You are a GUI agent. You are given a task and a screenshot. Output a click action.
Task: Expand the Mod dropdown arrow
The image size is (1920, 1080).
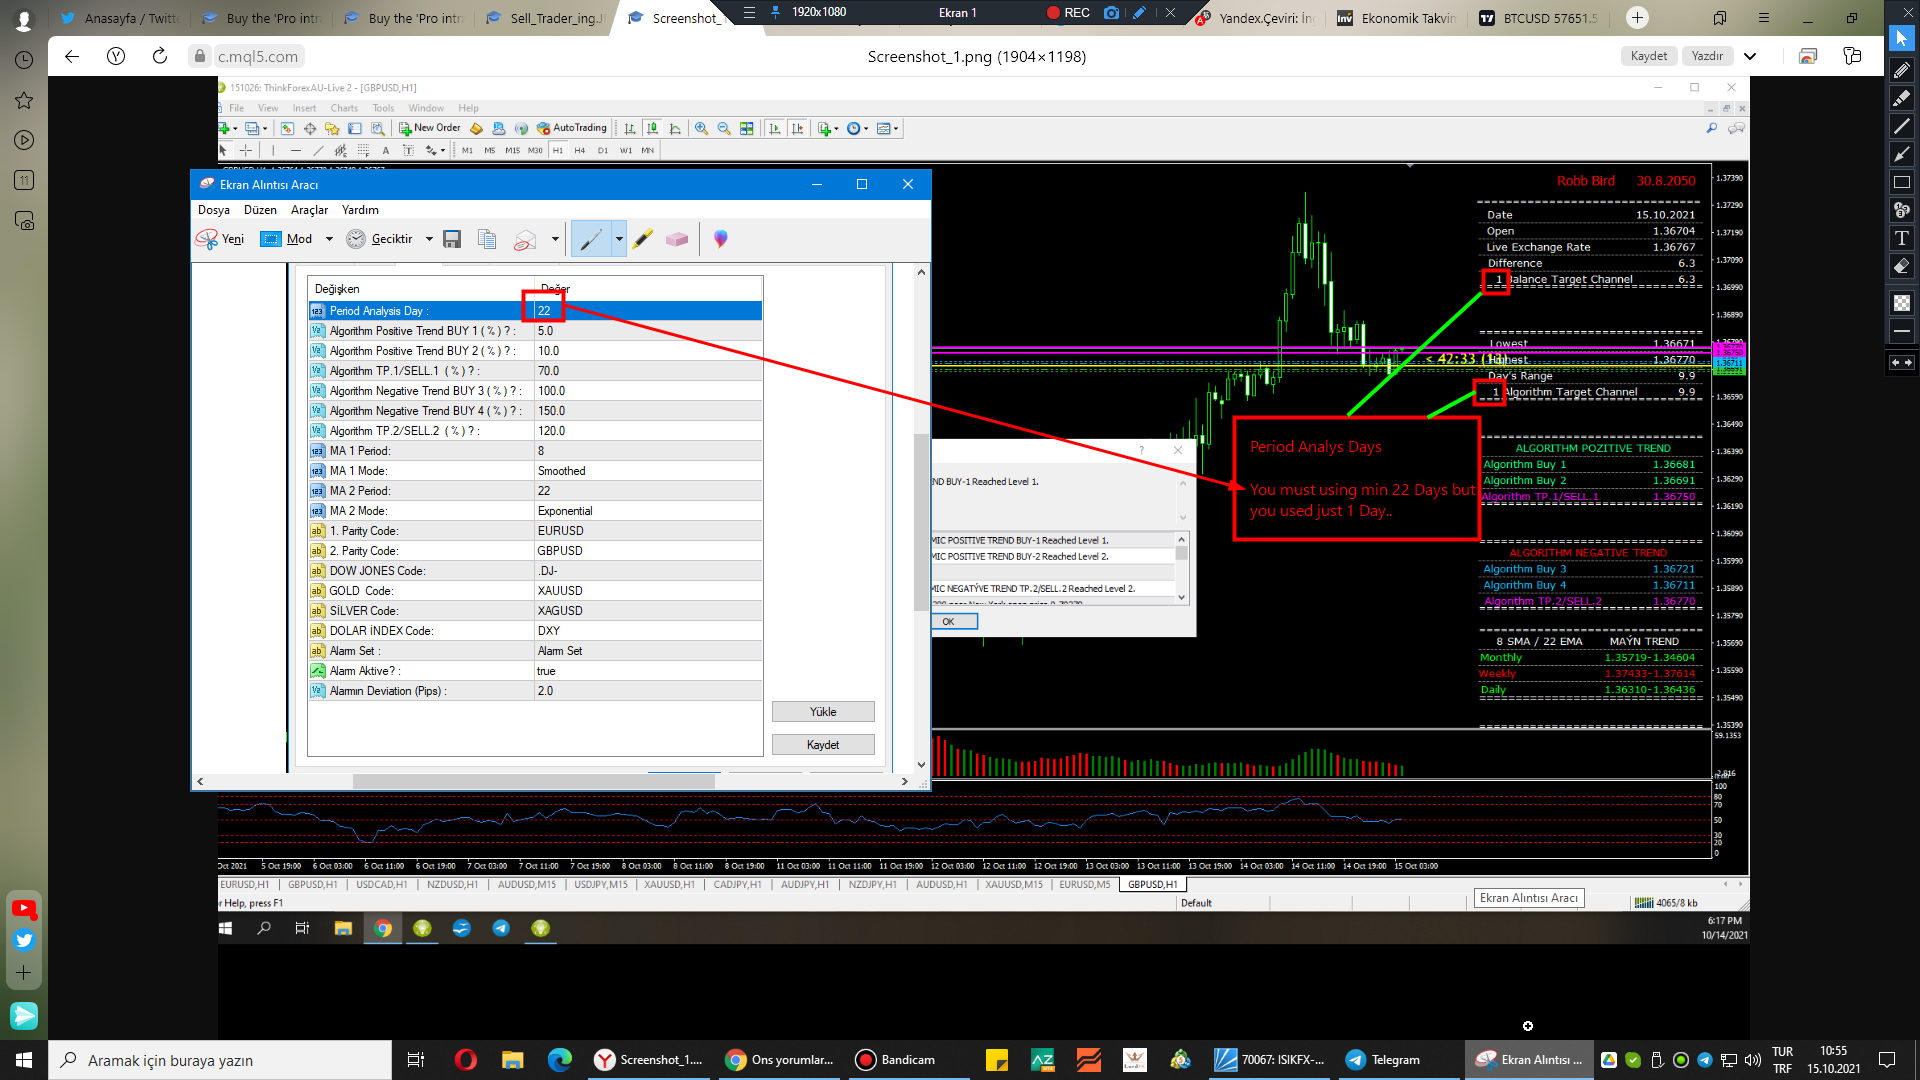click(329, 239)
